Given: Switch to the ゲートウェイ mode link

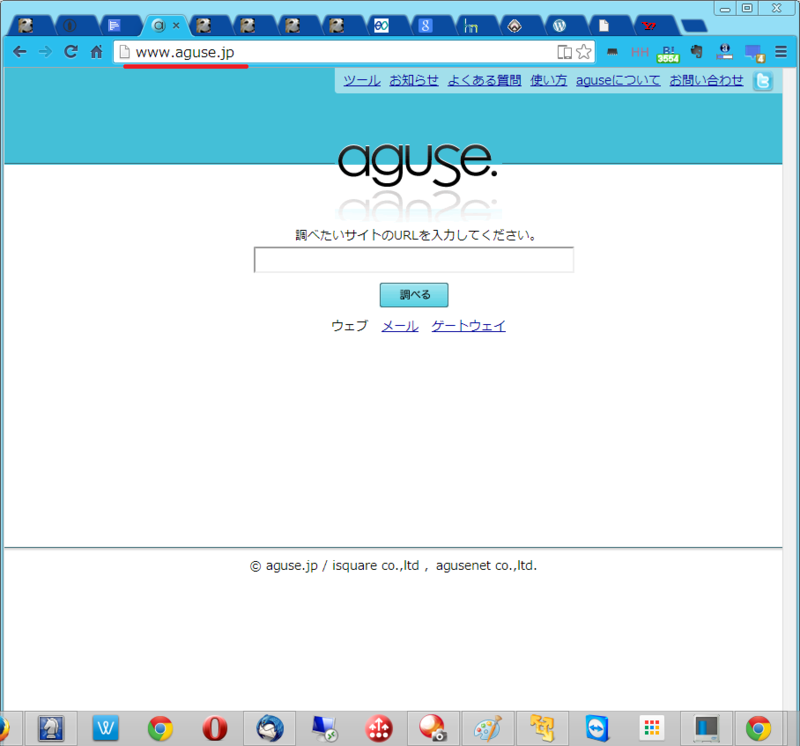Looking at the screenshot, I should (468, 326).
